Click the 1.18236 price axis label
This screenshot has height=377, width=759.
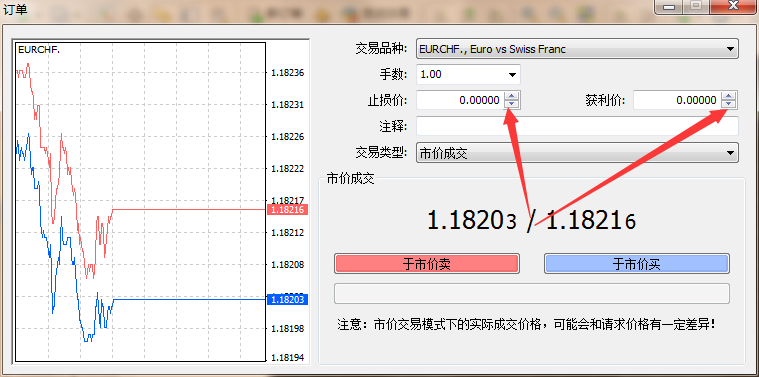click(288, 73)
